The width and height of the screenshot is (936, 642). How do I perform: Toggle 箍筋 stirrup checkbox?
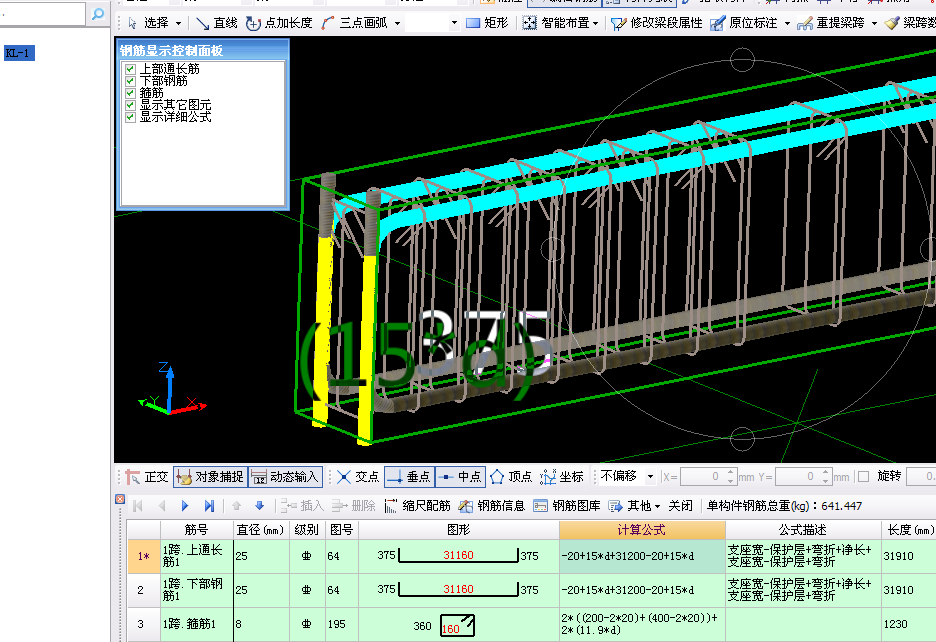click(x=130, y=93)
